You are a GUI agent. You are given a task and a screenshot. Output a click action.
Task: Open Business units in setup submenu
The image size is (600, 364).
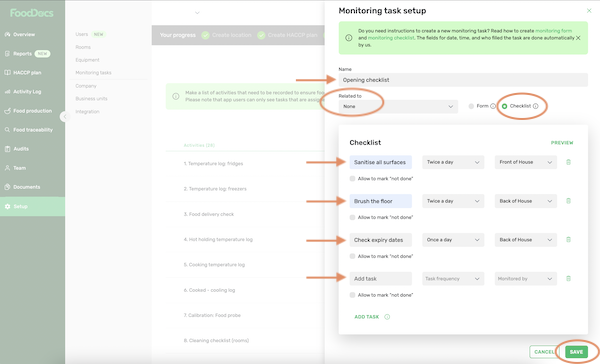pyautogui.click(x=91, y=99)
